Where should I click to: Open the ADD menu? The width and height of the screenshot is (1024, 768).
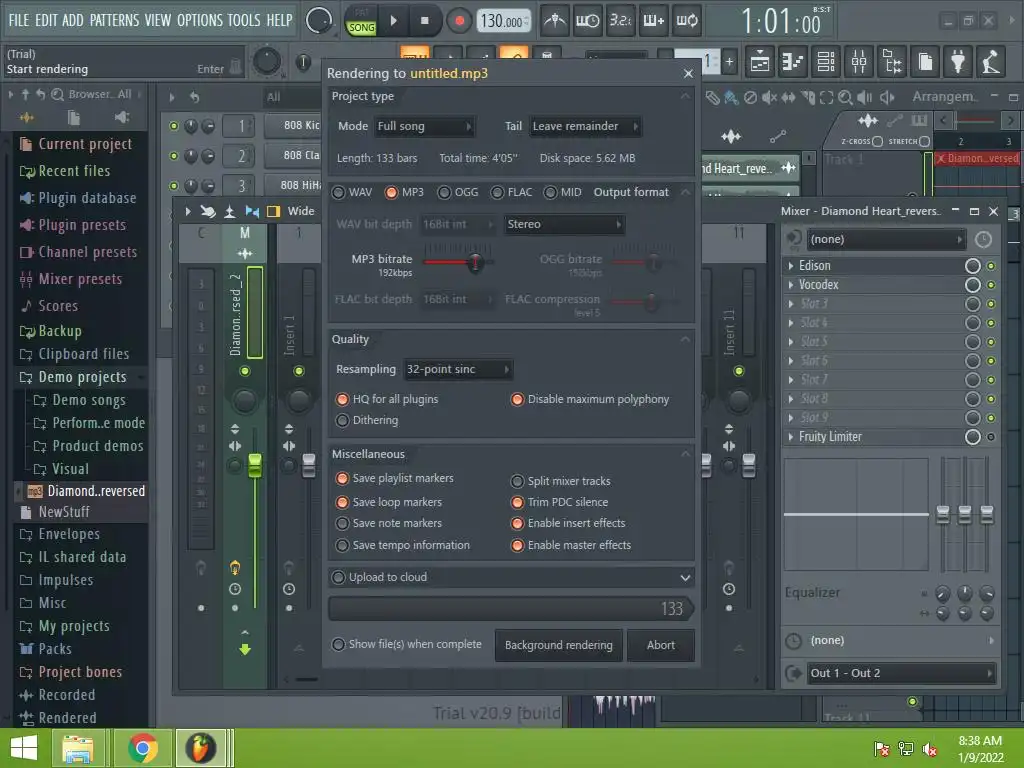pyautogui.click(x=72, y=20)
